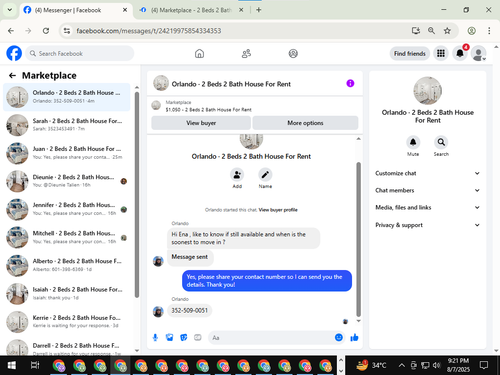Screen dimensions: 500x375
Task: Switch to the Marketplace 2 Beds browser tab
Action: (191, 10)
